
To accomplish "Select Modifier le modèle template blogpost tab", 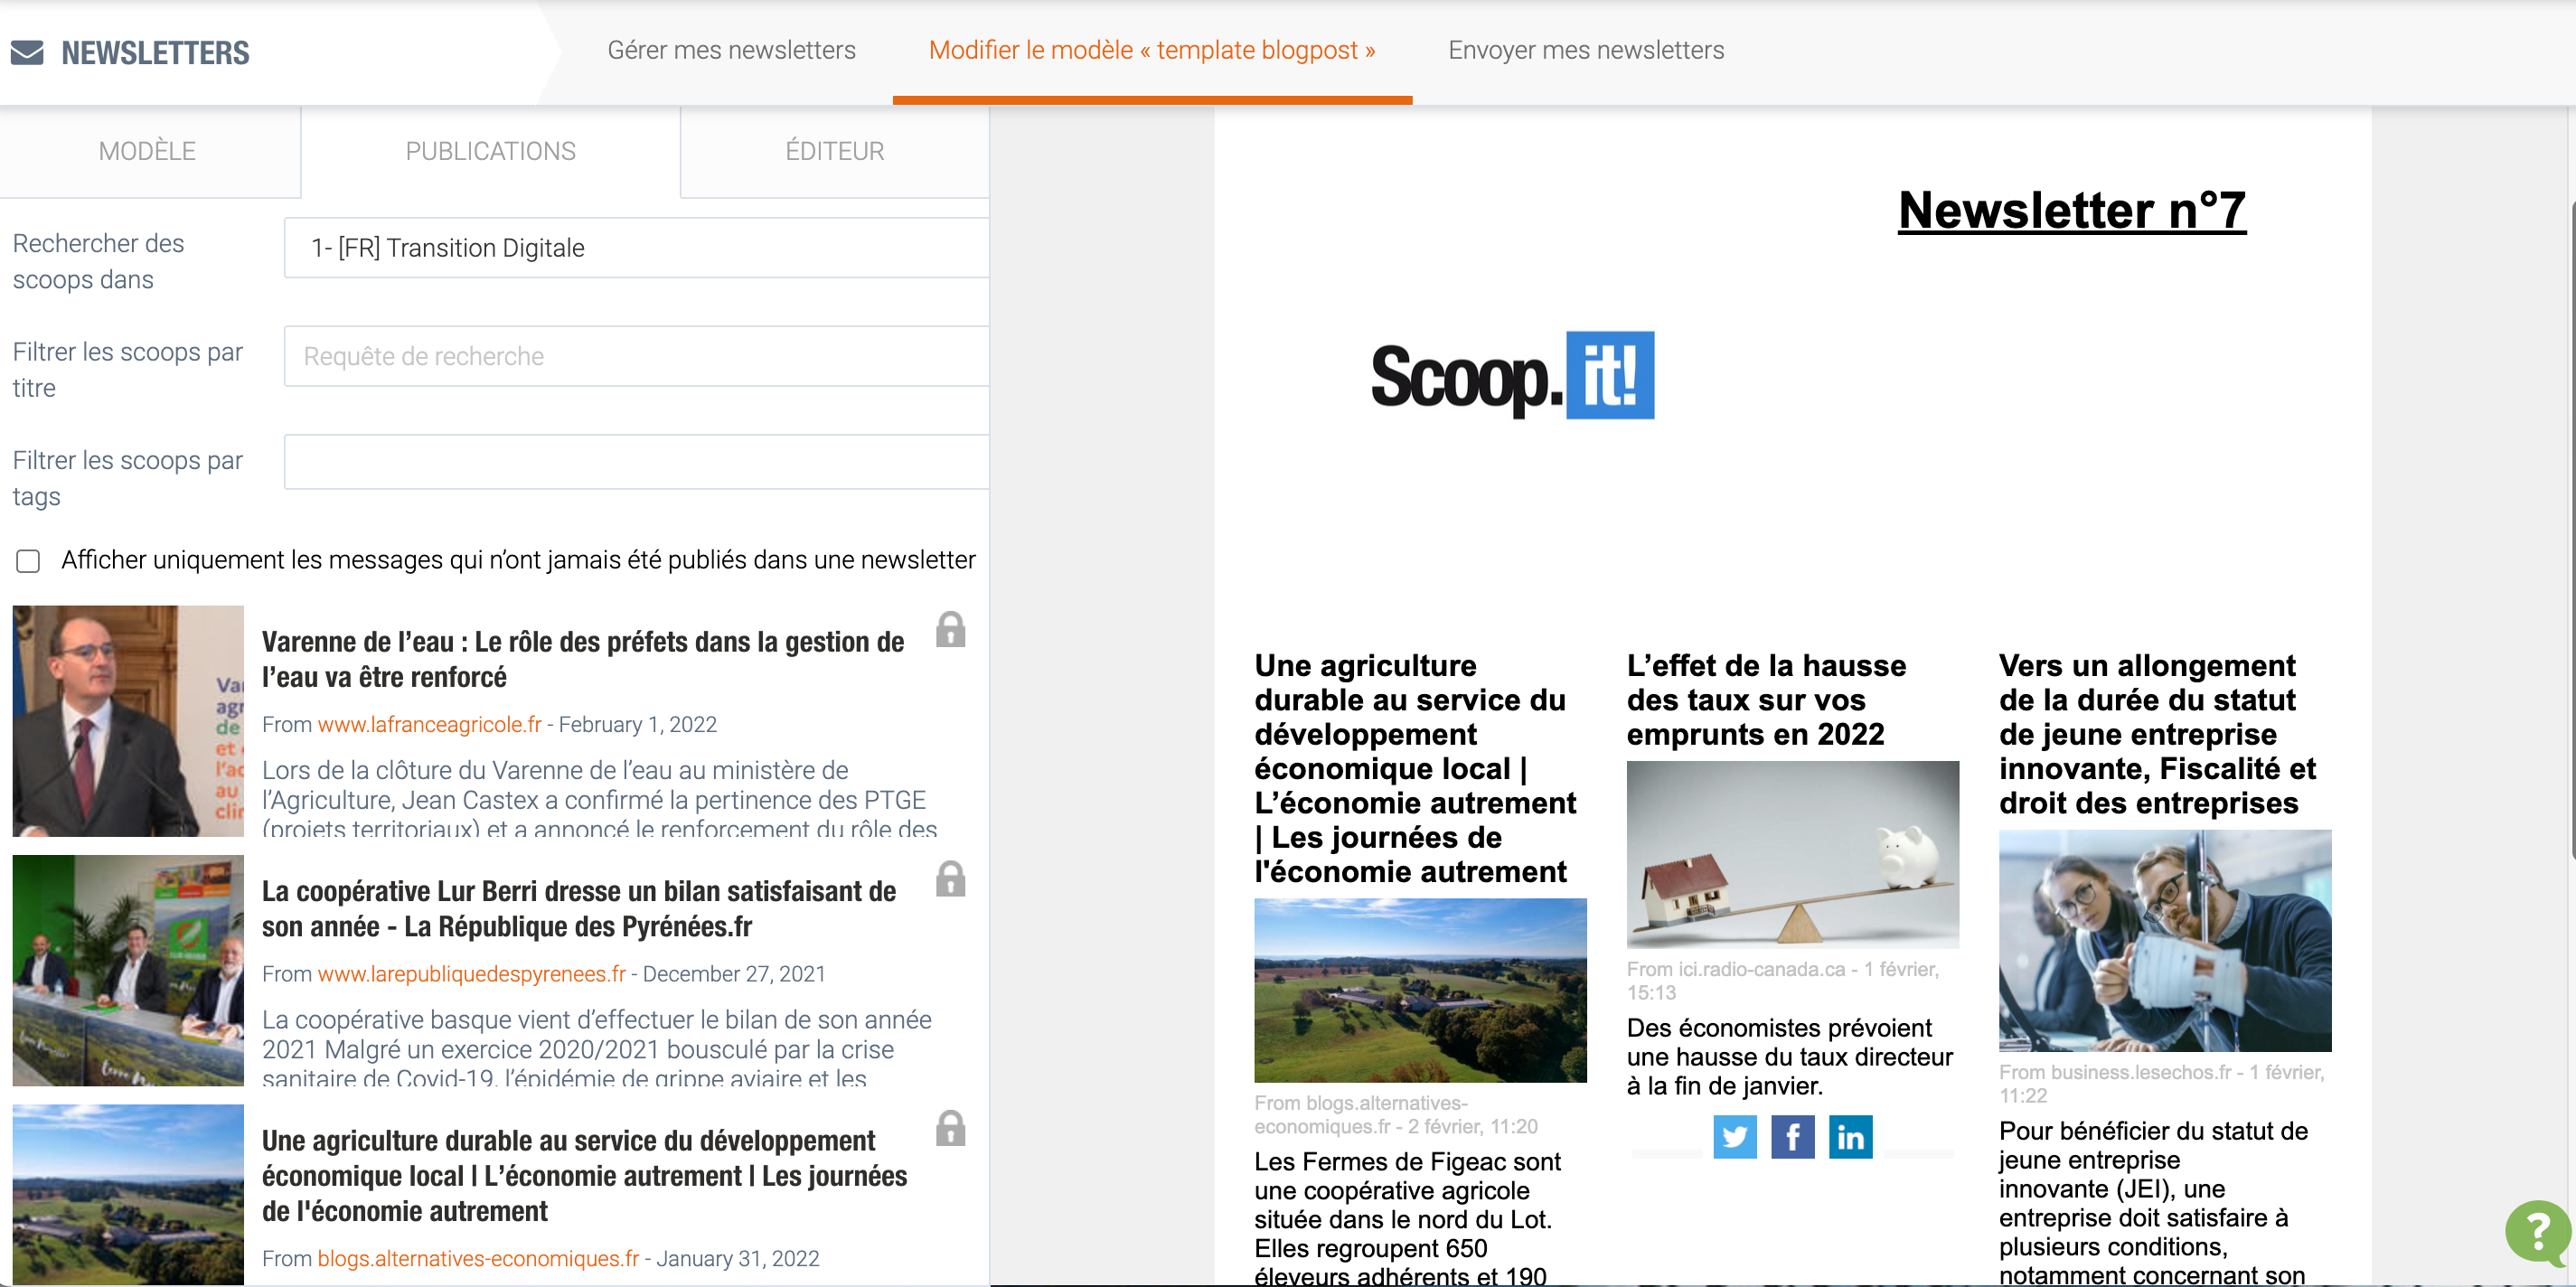I will (x=1152, y=50).
